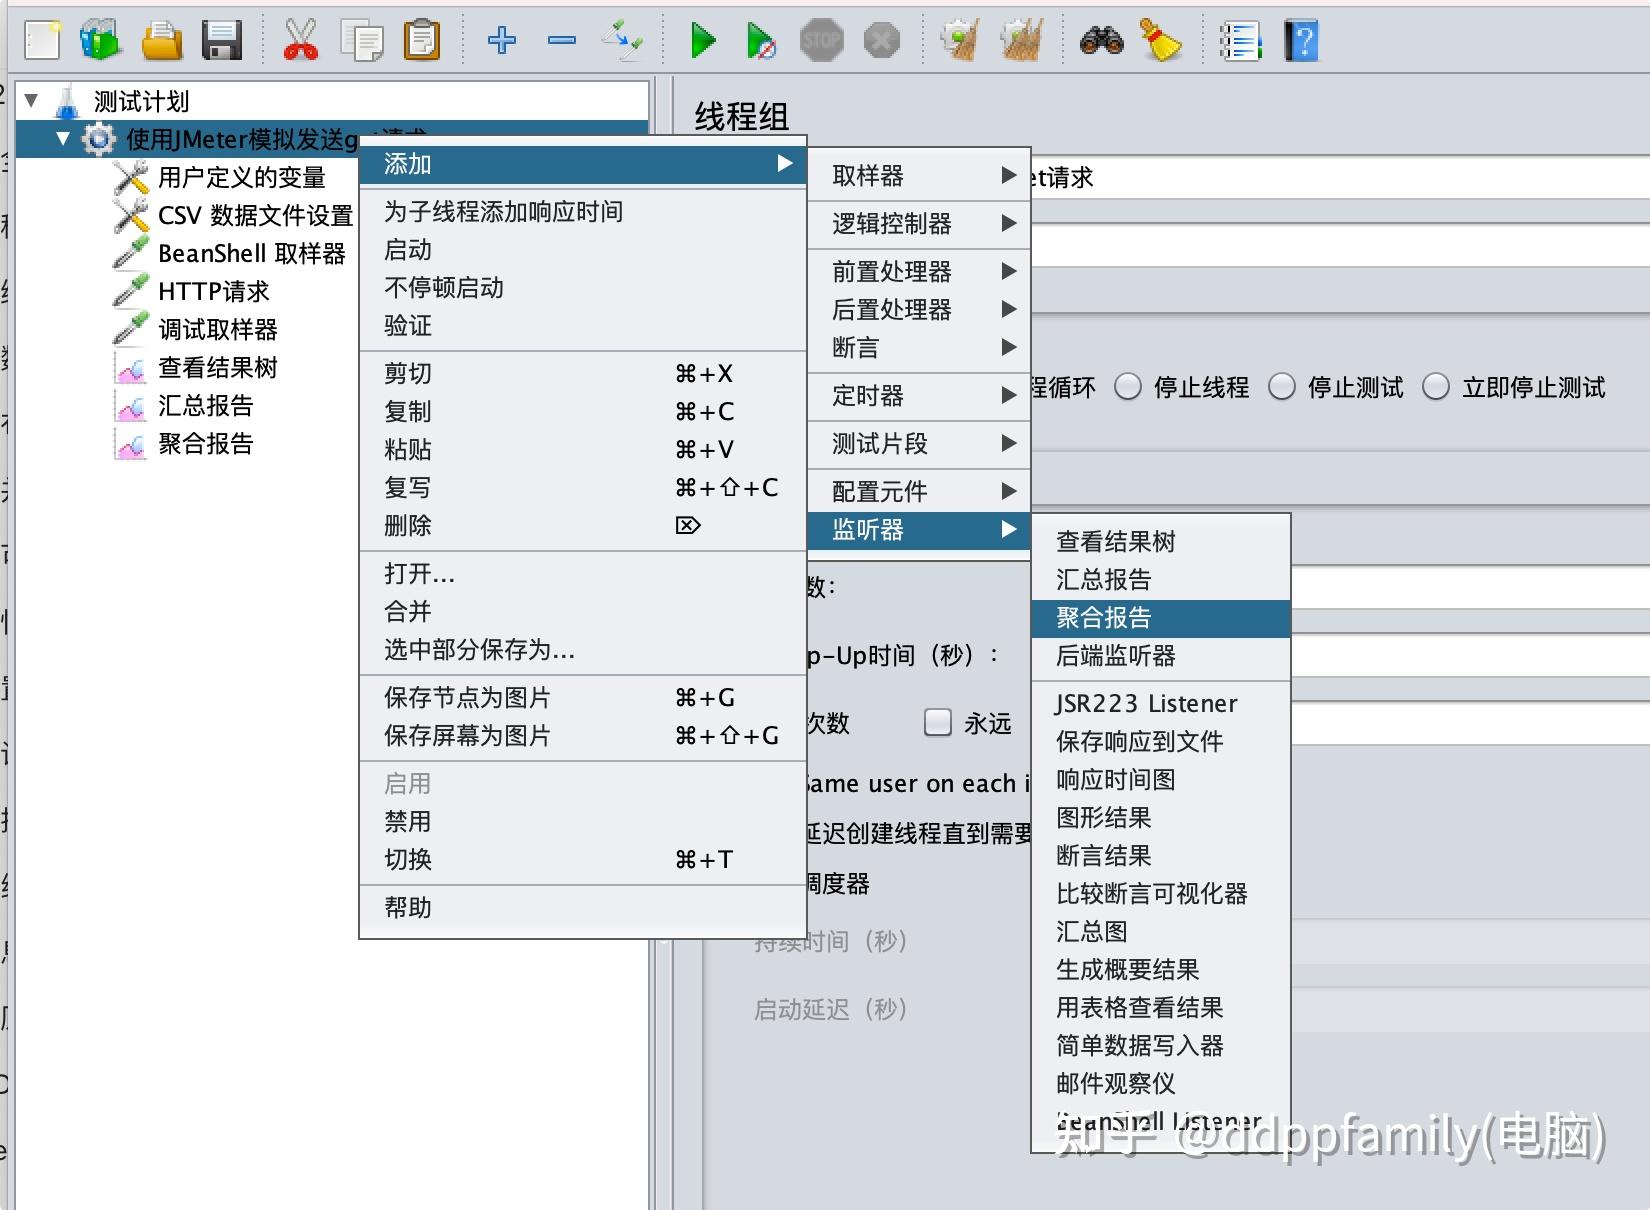
Task: Select the 立即停止测试 radio button
Action: tap(1438, 387)
